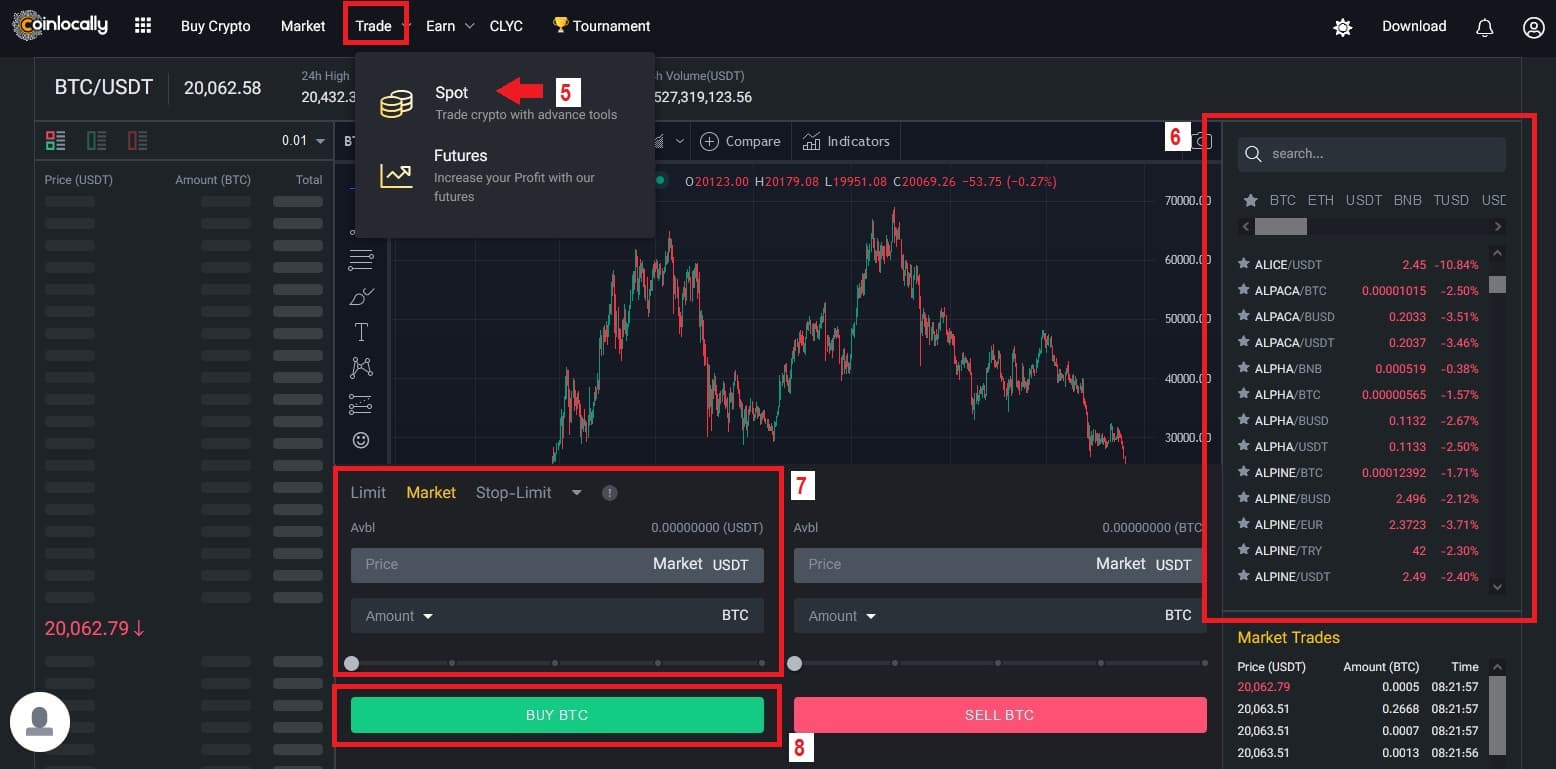Viewport: 1556px width, 769px height.
Task: Open the Amount dropdown in the sell form
Action: click(842, 616)
